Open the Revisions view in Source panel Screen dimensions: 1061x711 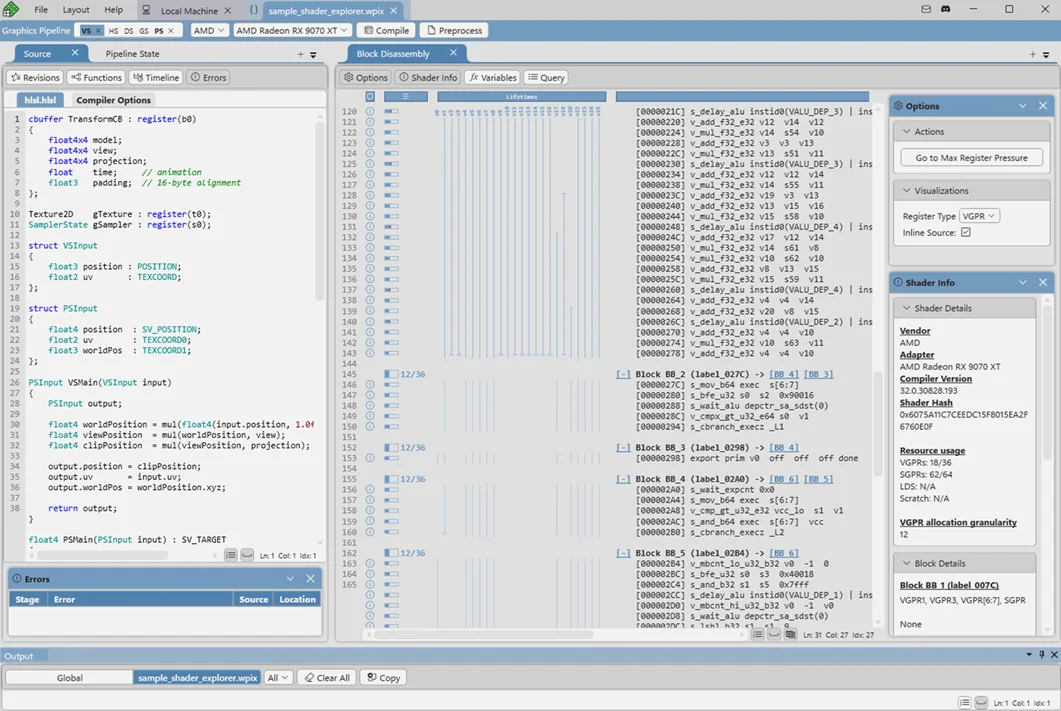point(35,77)
